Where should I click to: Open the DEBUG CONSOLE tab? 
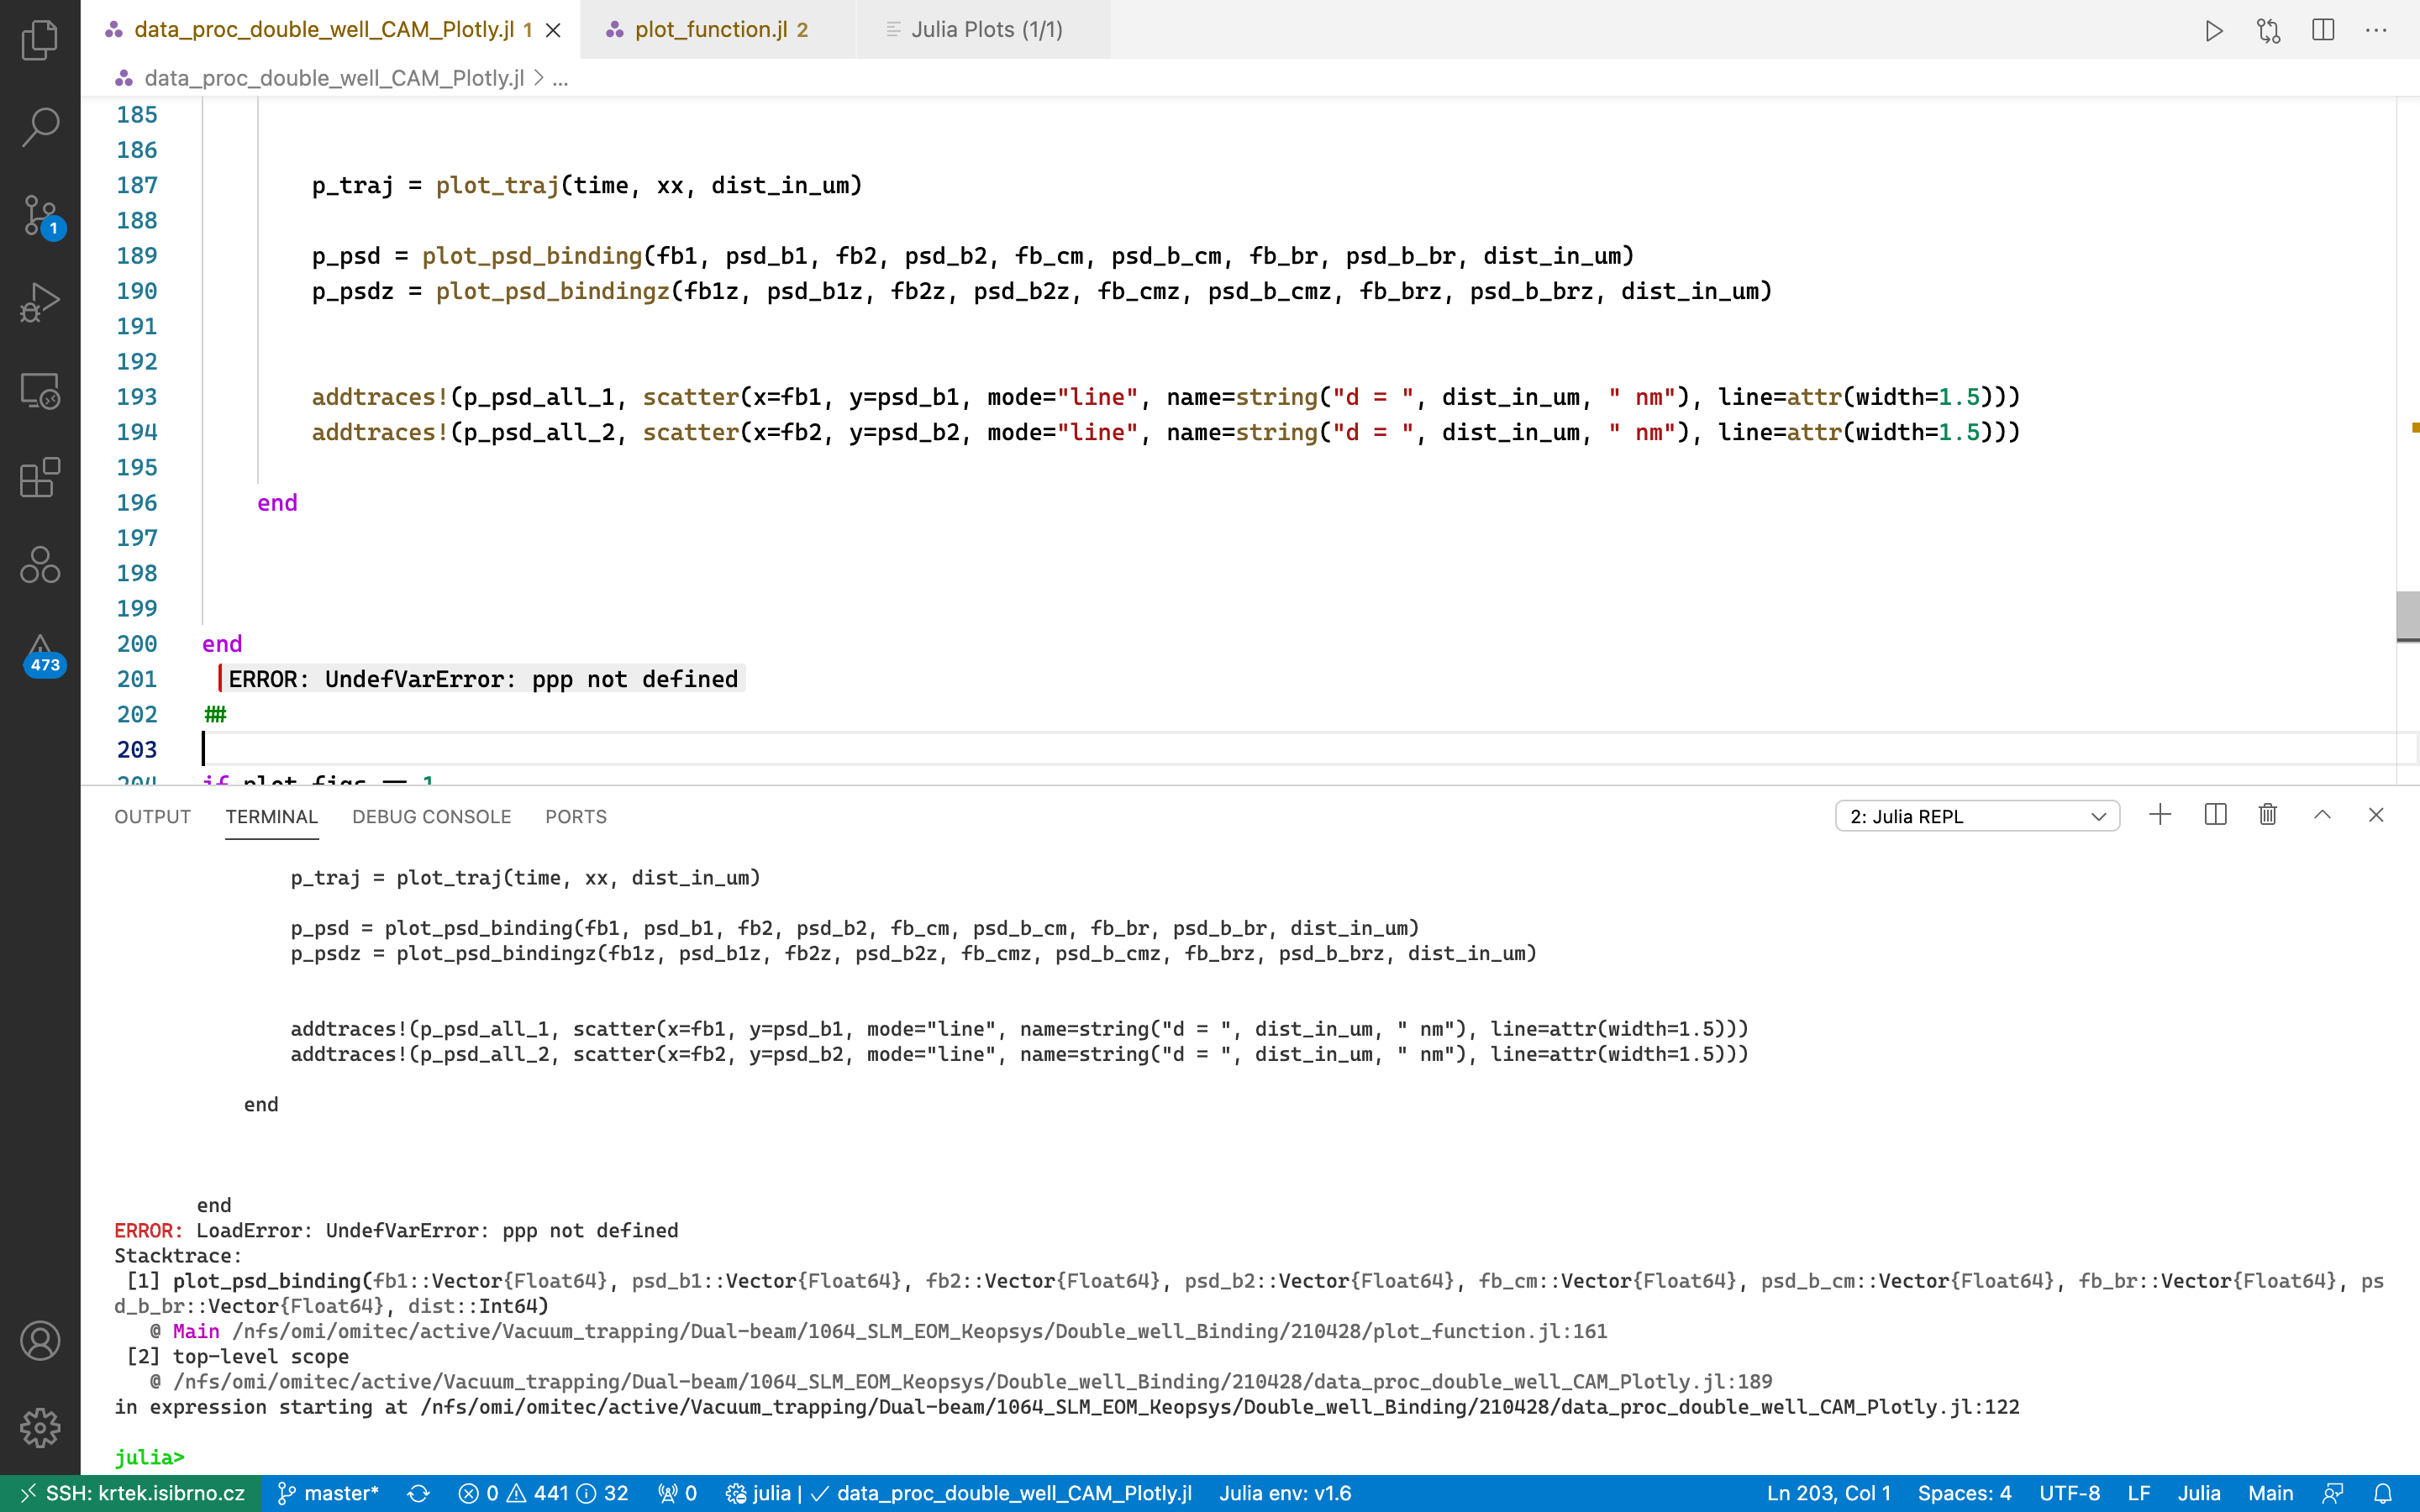coord(430,816)
